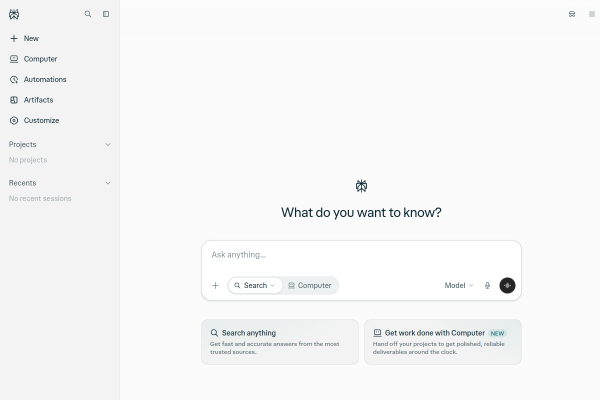Open the Search mode dropdown
600x400 pixels.
[x=255, y=285]
